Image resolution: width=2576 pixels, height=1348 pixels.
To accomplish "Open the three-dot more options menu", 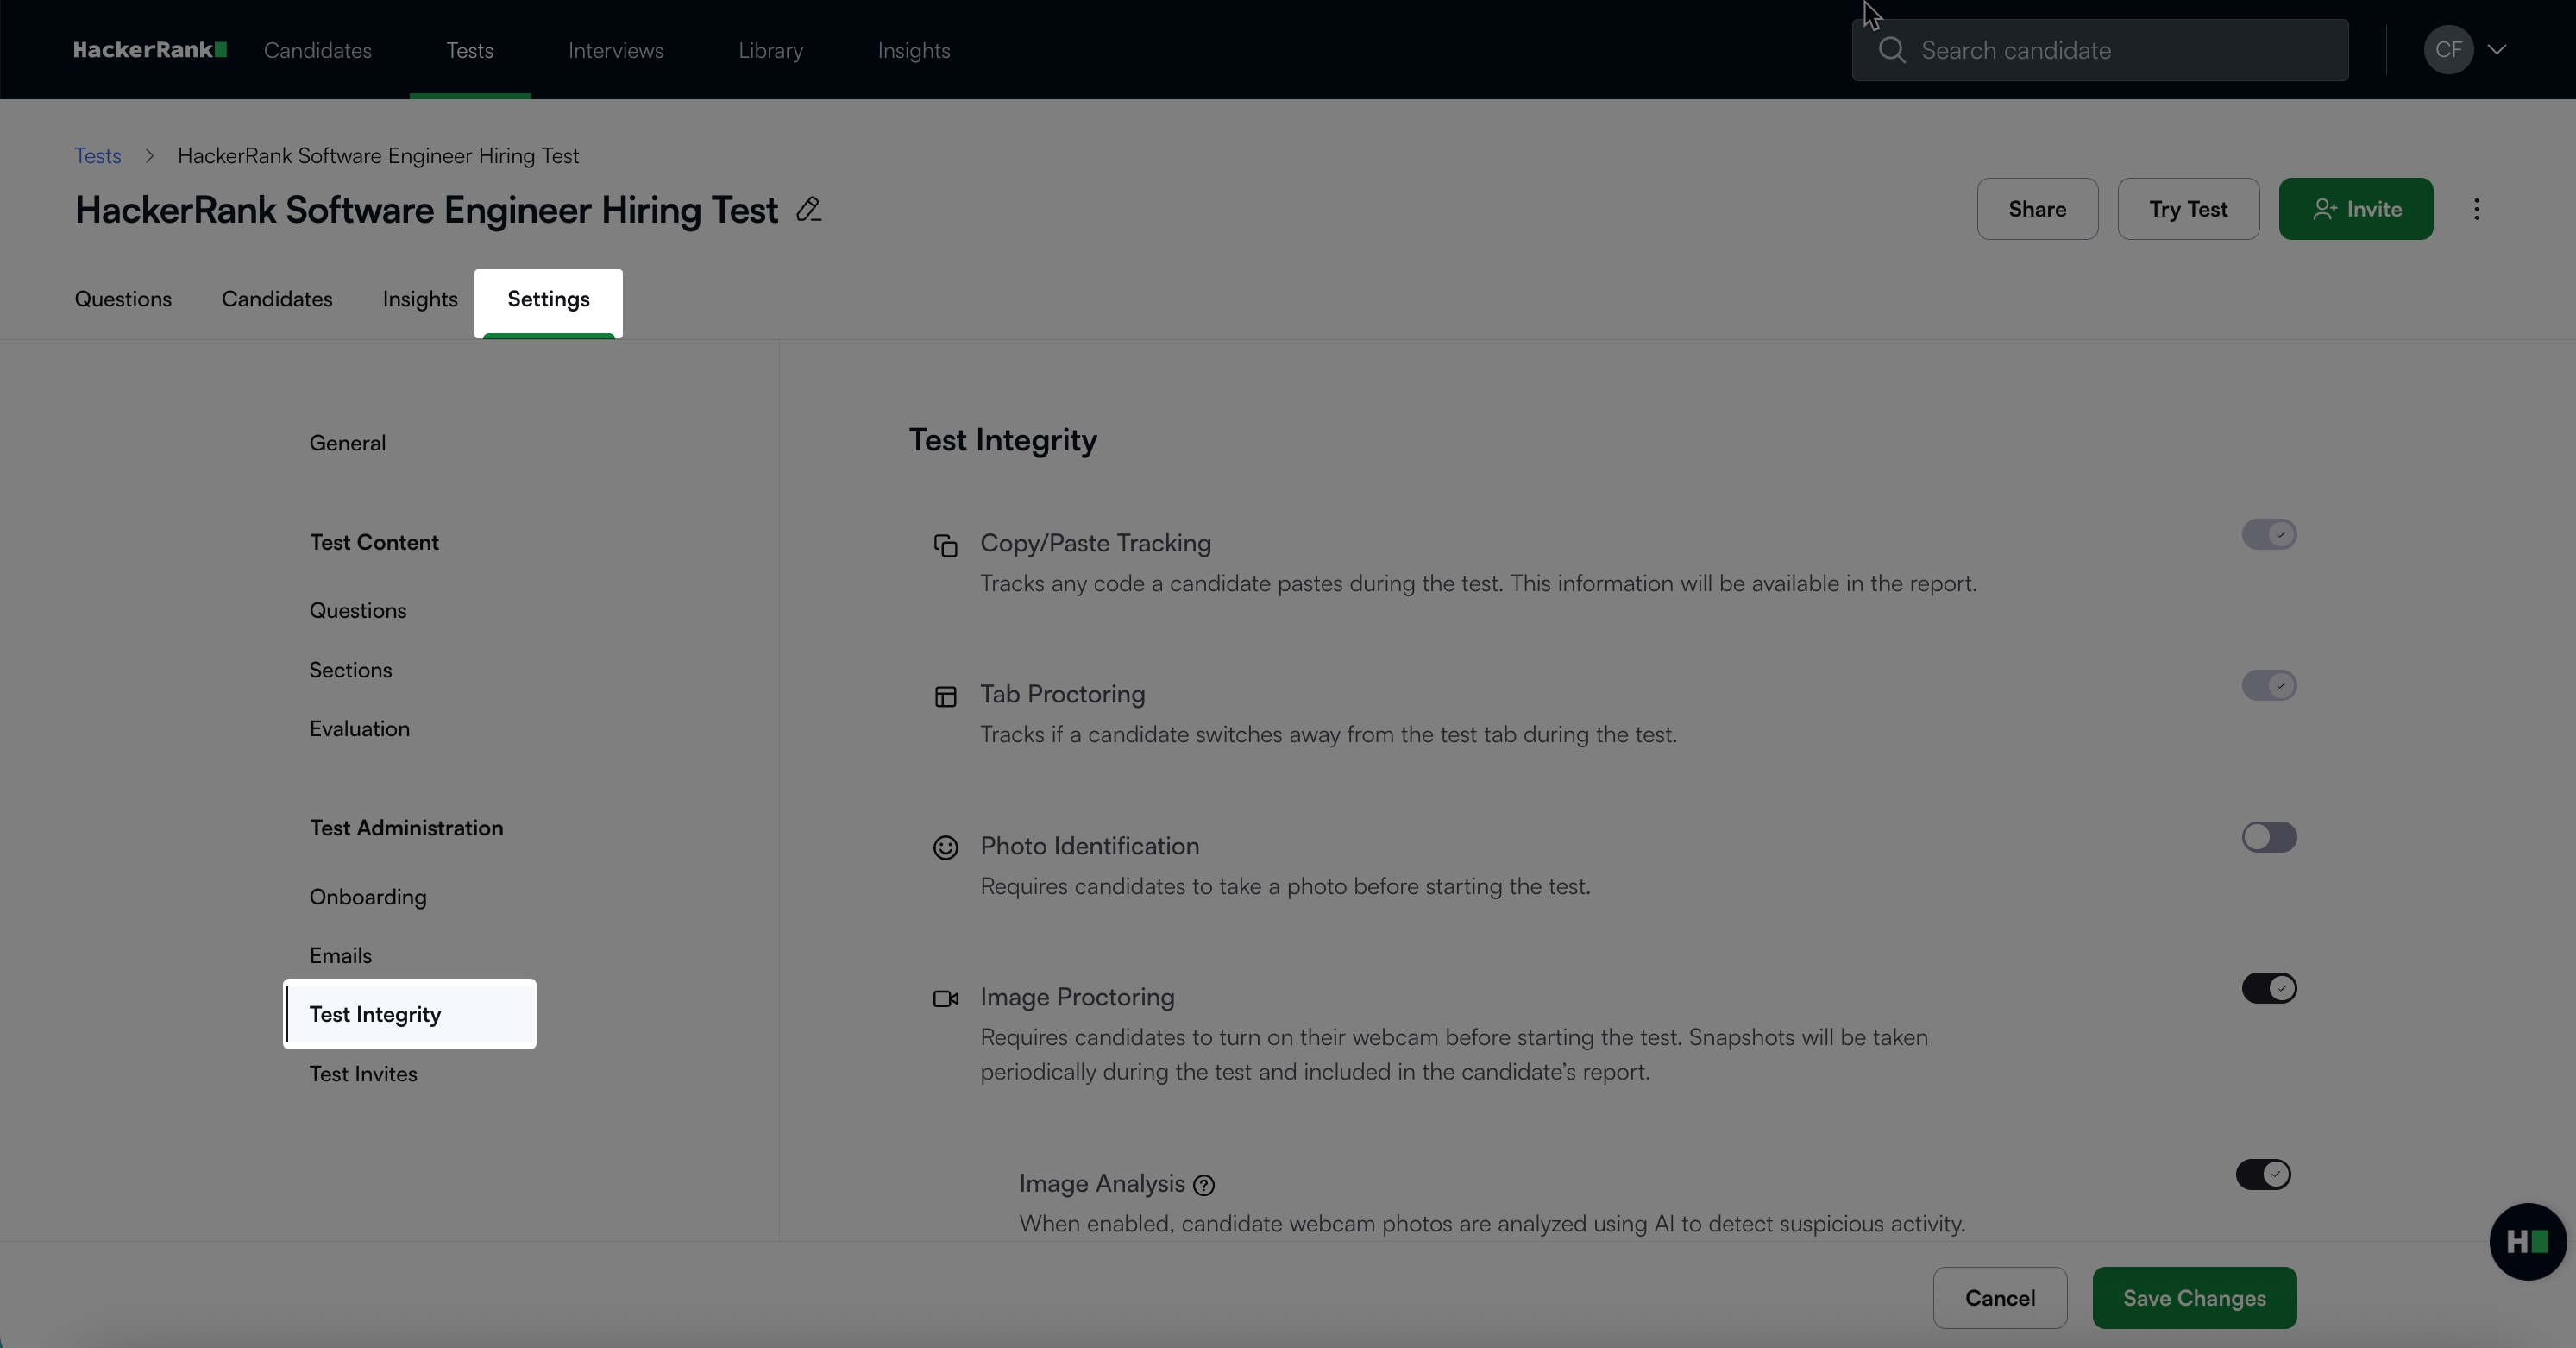I will pos(2477,209).
